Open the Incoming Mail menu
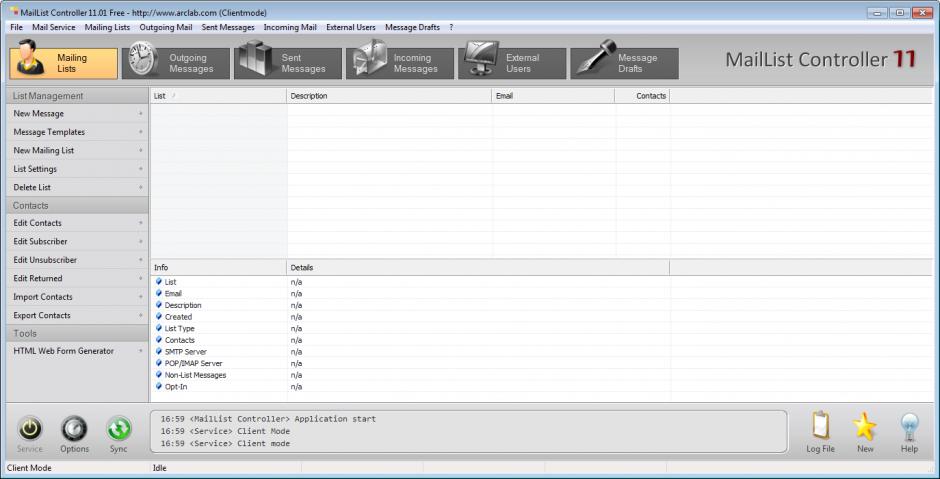The image size is (940, 479). point(290,28)
